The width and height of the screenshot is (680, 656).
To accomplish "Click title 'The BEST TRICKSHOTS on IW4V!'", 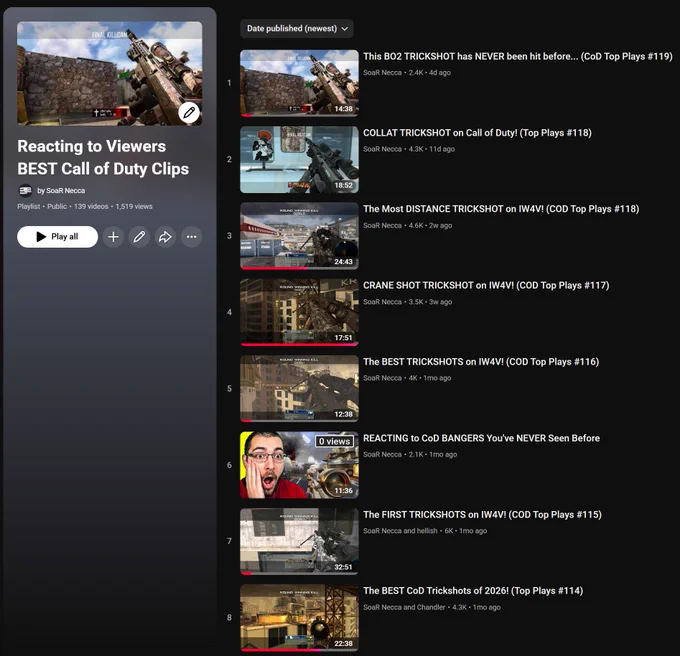I will tap(481, 362).
